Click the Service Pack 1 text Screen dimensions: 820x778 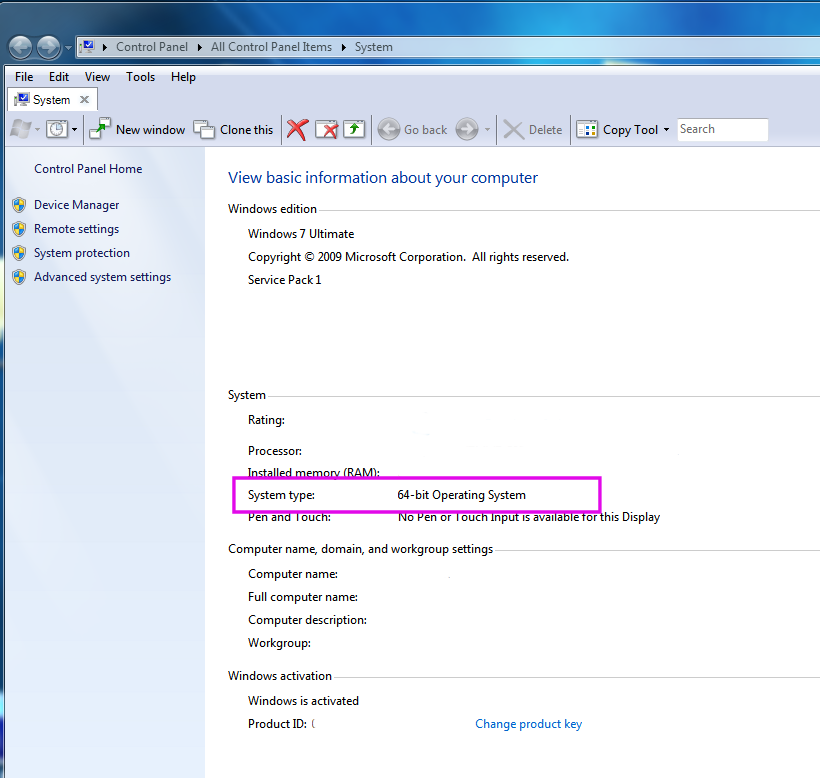tap(284, 280)
